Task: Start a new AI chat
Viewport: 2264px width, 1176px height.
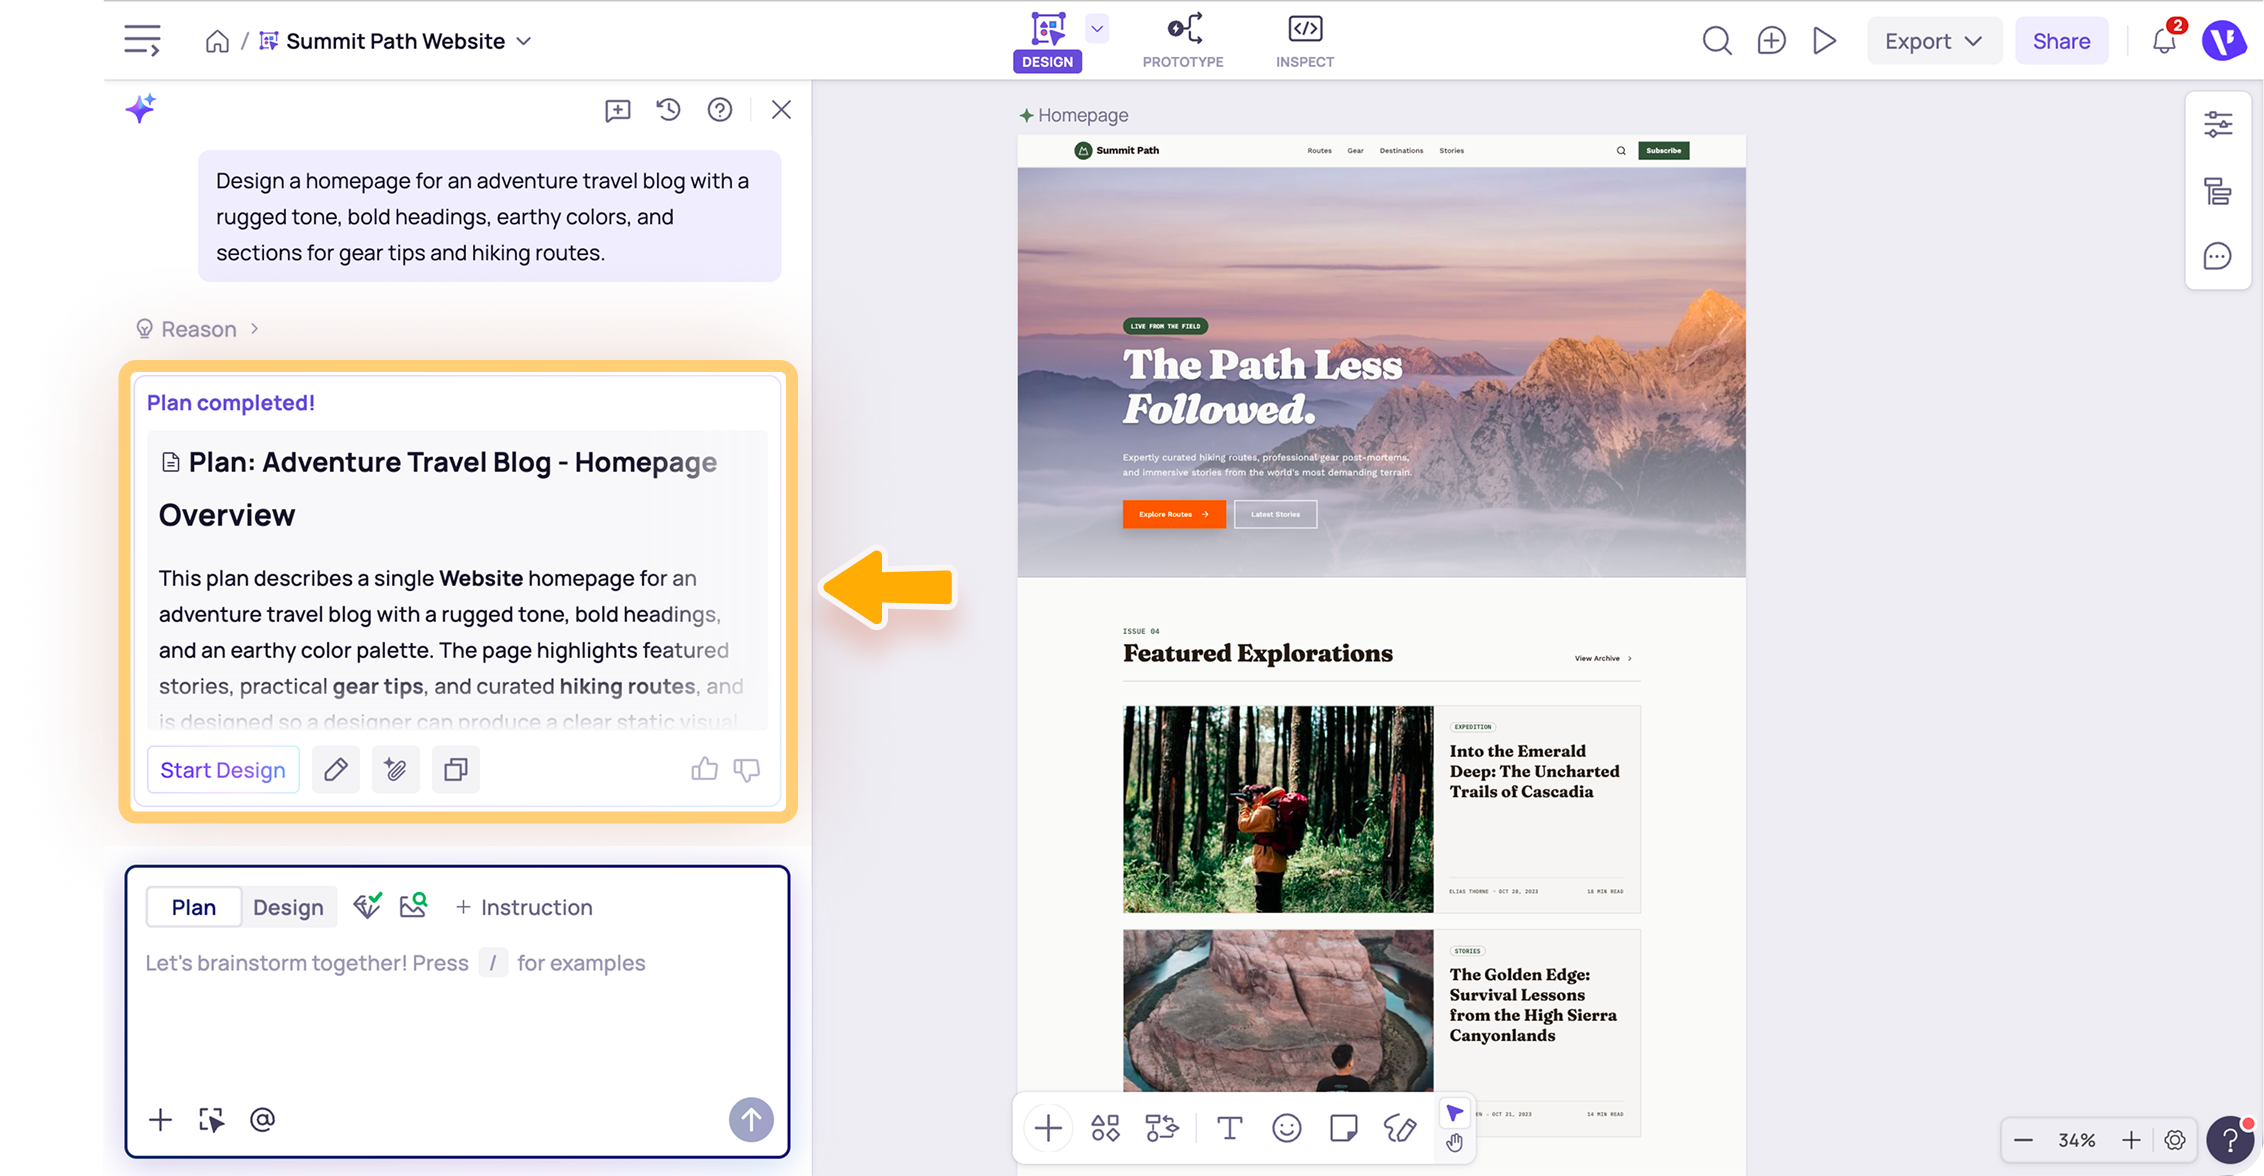Action: 617,110
